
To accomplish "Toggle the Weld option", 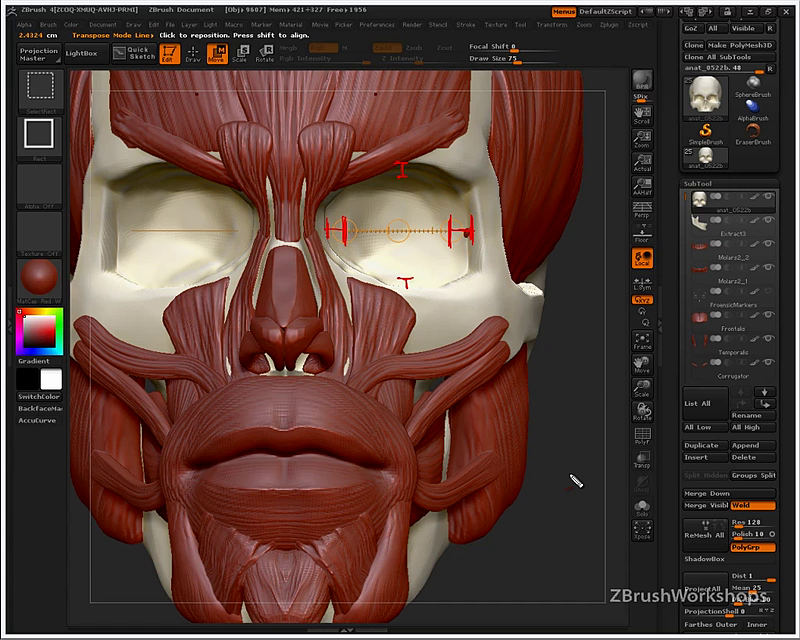I will 753,505.
